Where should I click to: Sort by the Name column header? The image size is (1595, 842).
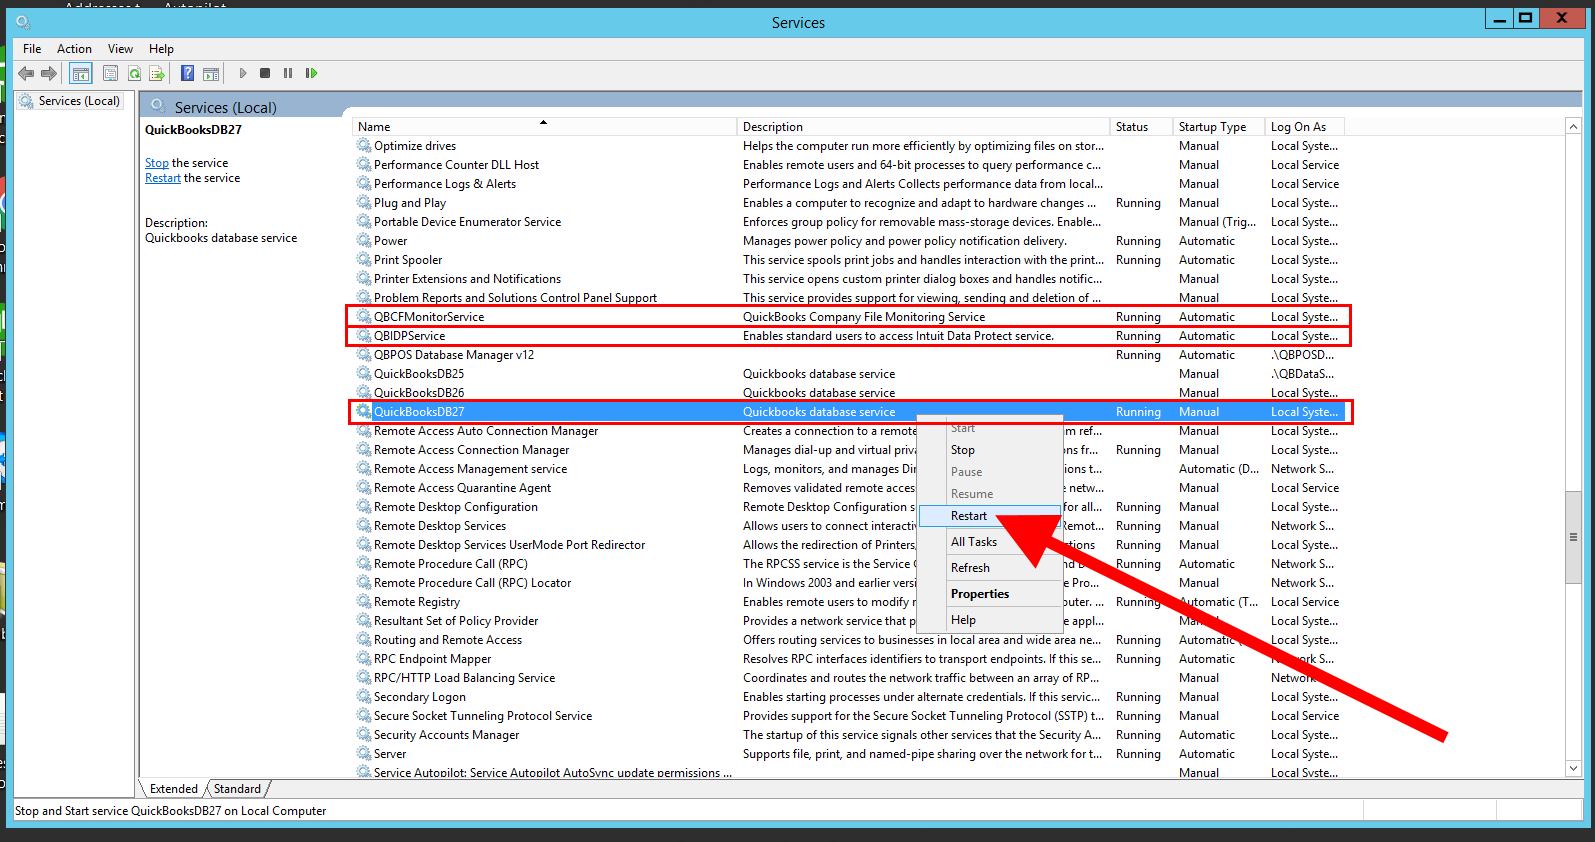545,127
